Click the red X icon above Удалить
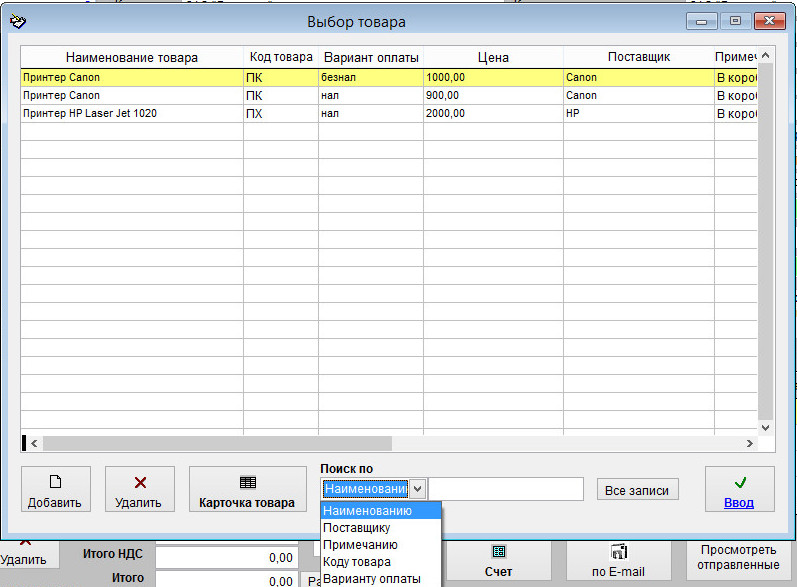The image size is (797, 587). [x=140, y=482]
